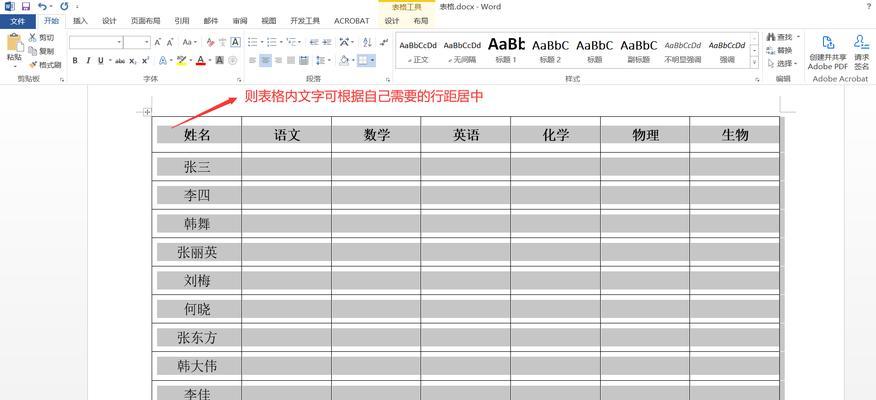Expand the styles gallery

755,63
